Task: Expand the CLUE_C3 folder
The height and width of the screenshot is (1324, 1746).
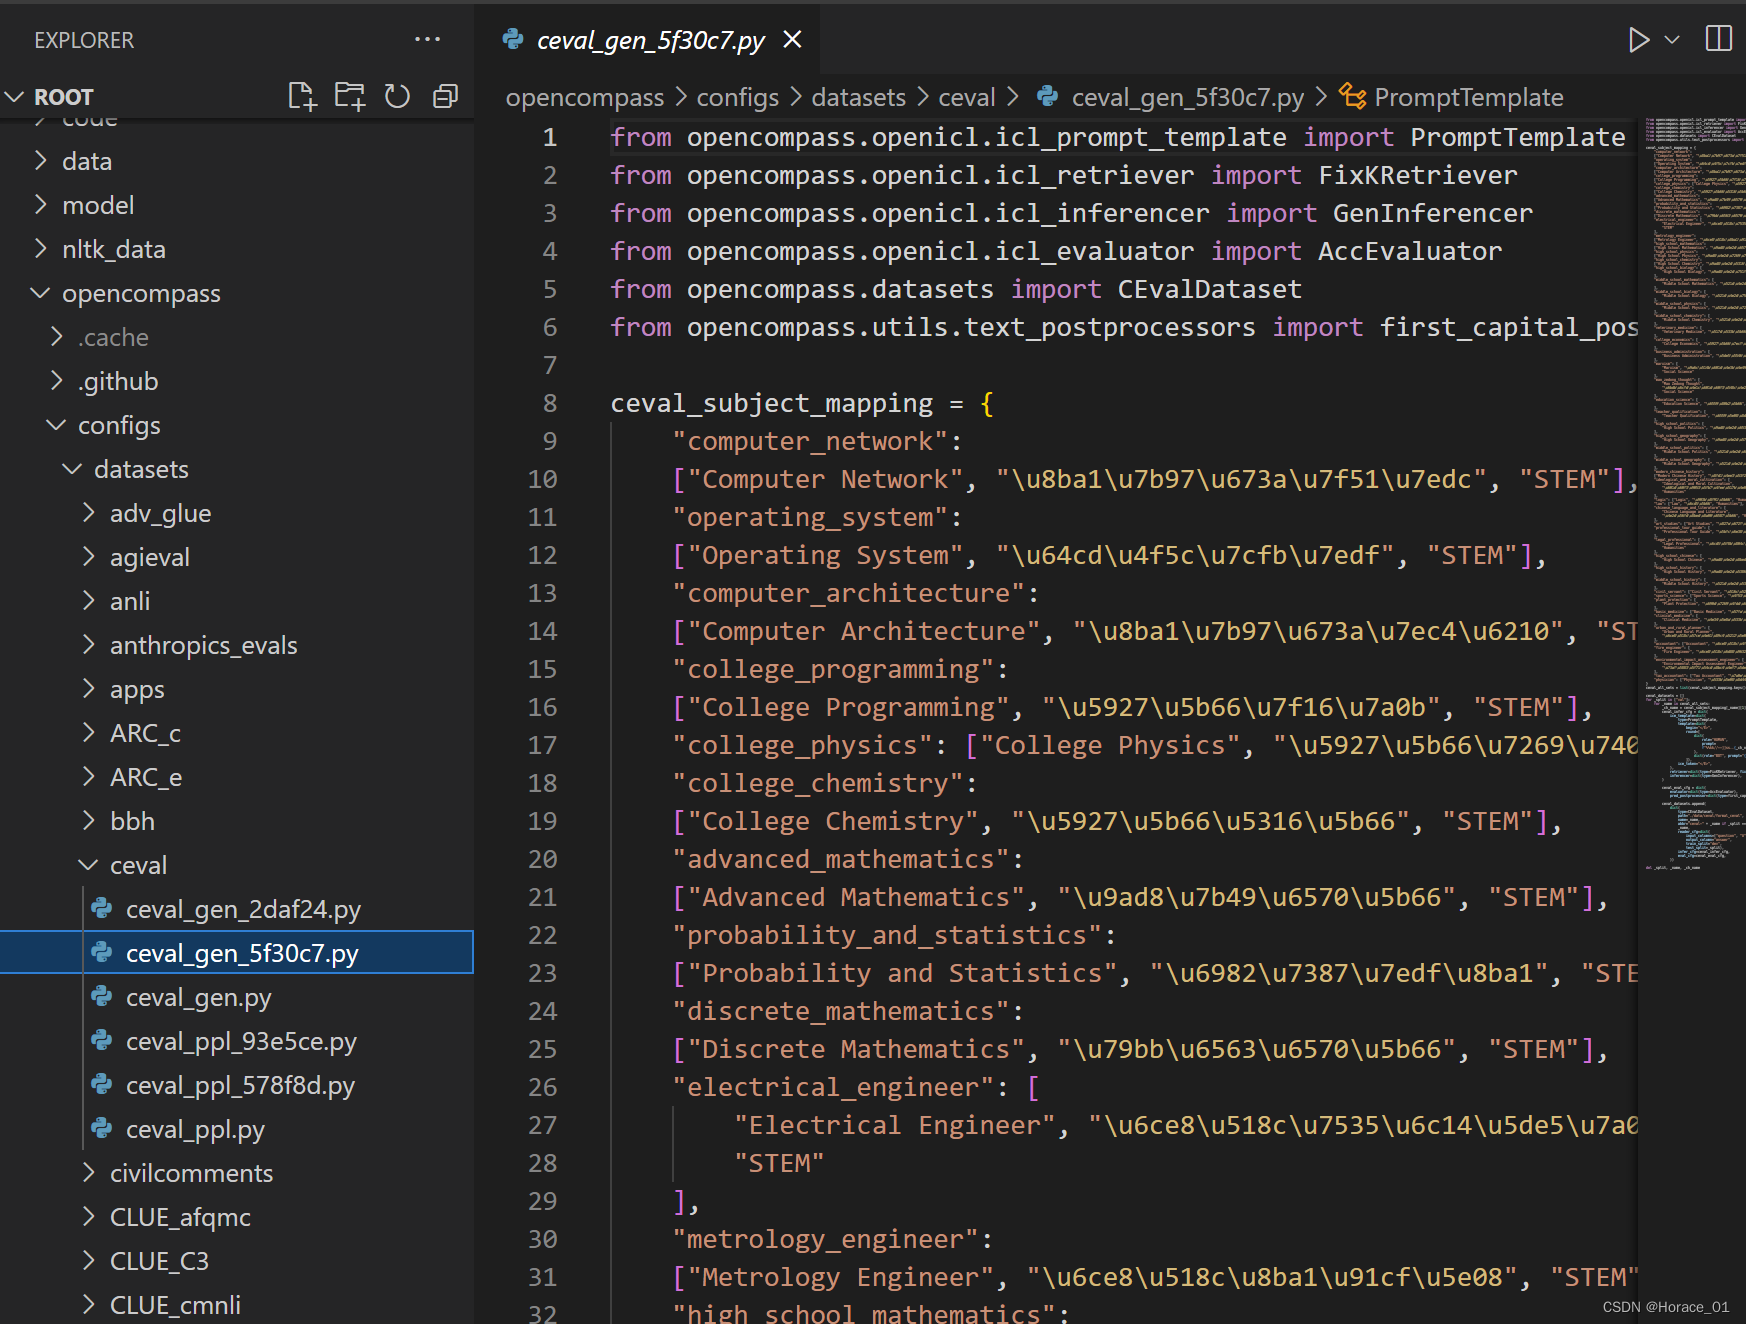Action: (159, 1261)
